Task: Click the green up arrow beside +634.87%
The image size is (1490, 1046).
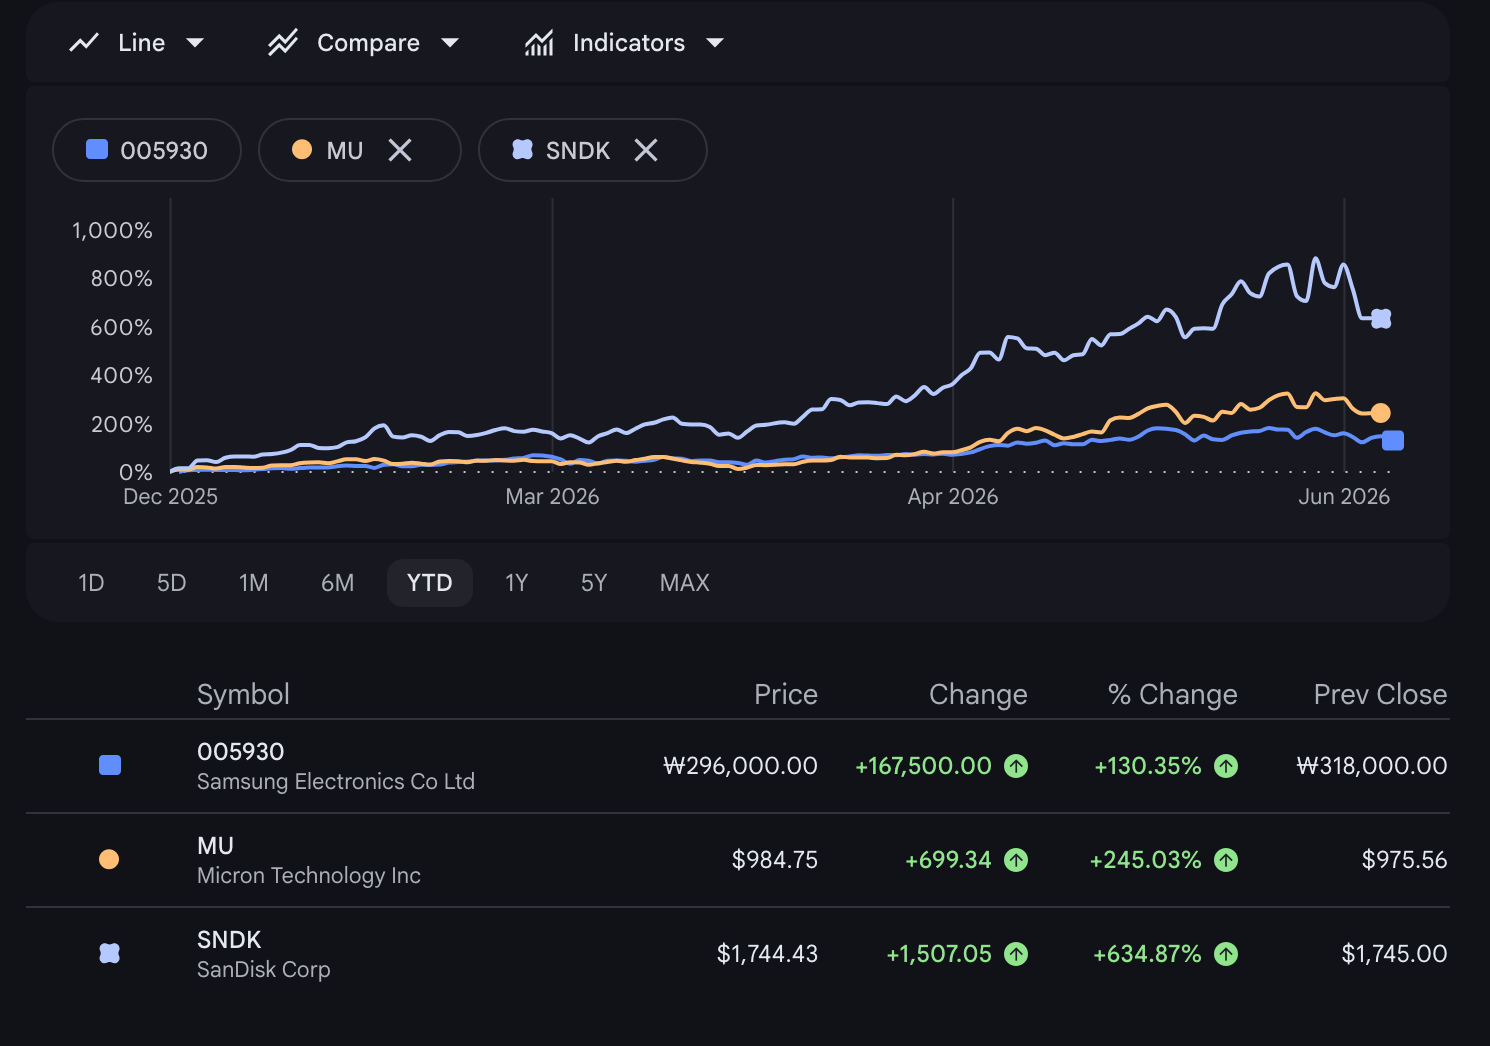Action: [1226, 954]
